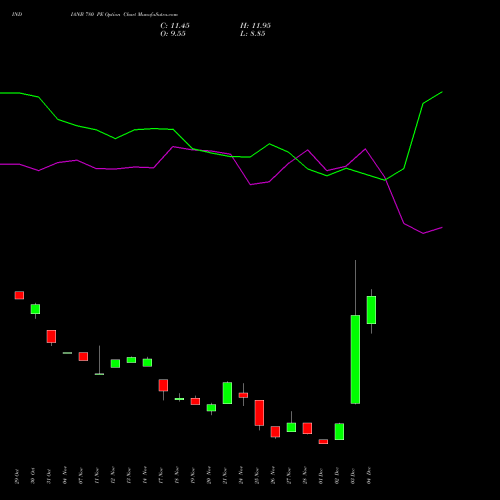
Task: Select the 21 Nov date label
Action: coord(225,476)
